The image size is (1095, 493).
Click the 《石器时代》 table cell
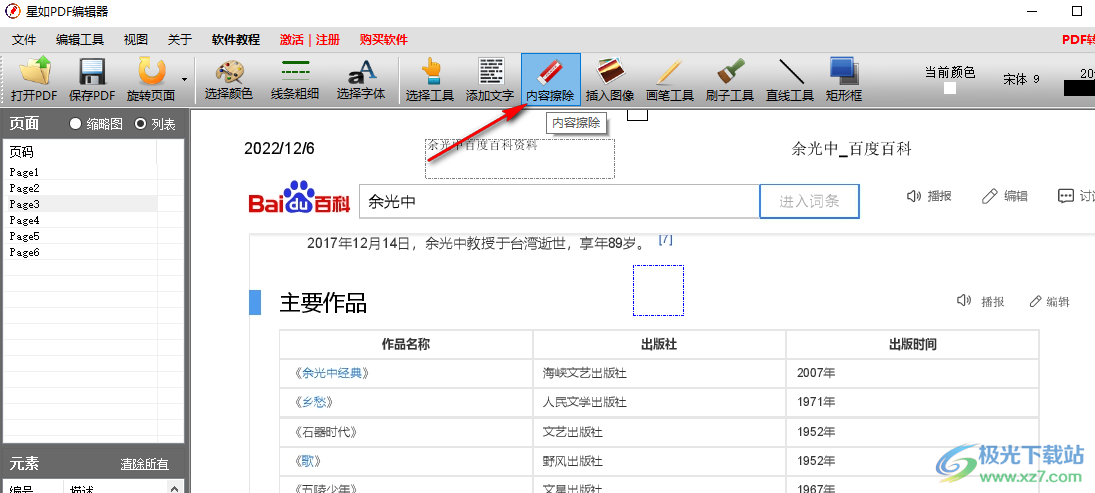coord(406,432)
